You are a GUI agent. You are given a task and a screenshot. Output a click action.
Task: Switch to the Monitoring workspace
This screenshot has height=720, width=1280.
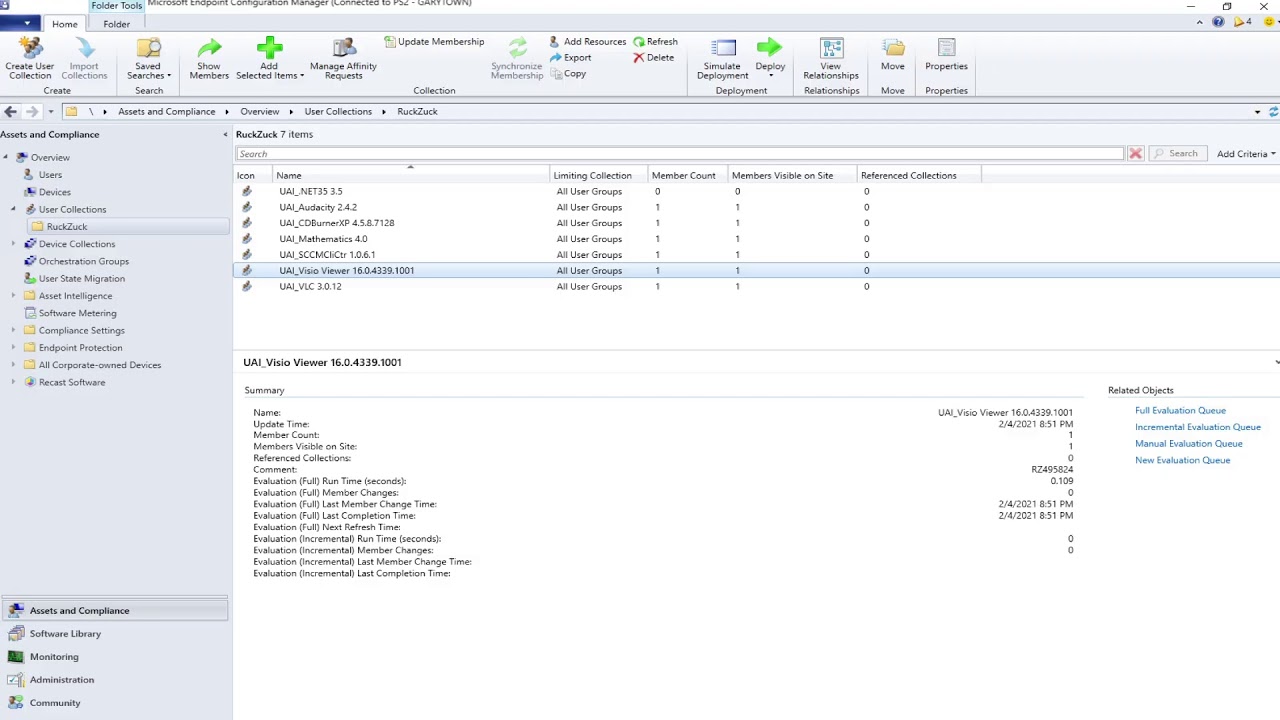point(114,657)
